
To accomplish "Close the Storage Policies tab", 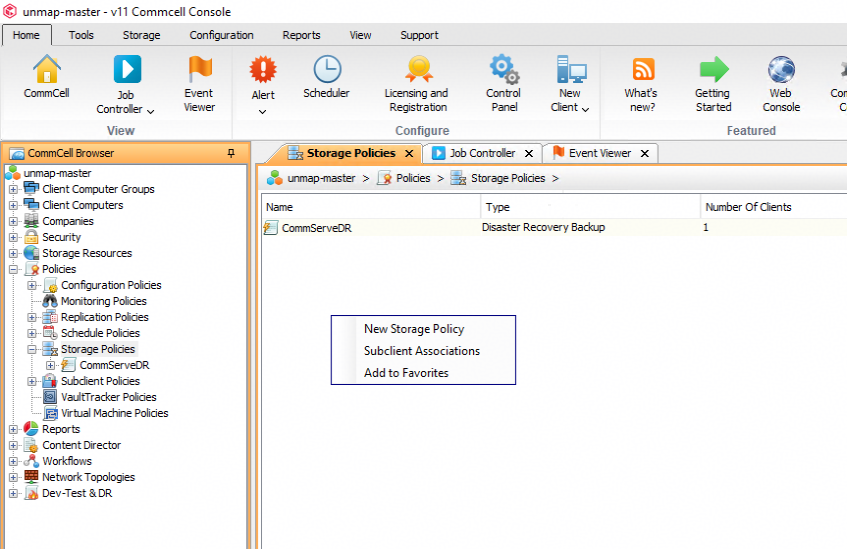I will pos(409,154).
